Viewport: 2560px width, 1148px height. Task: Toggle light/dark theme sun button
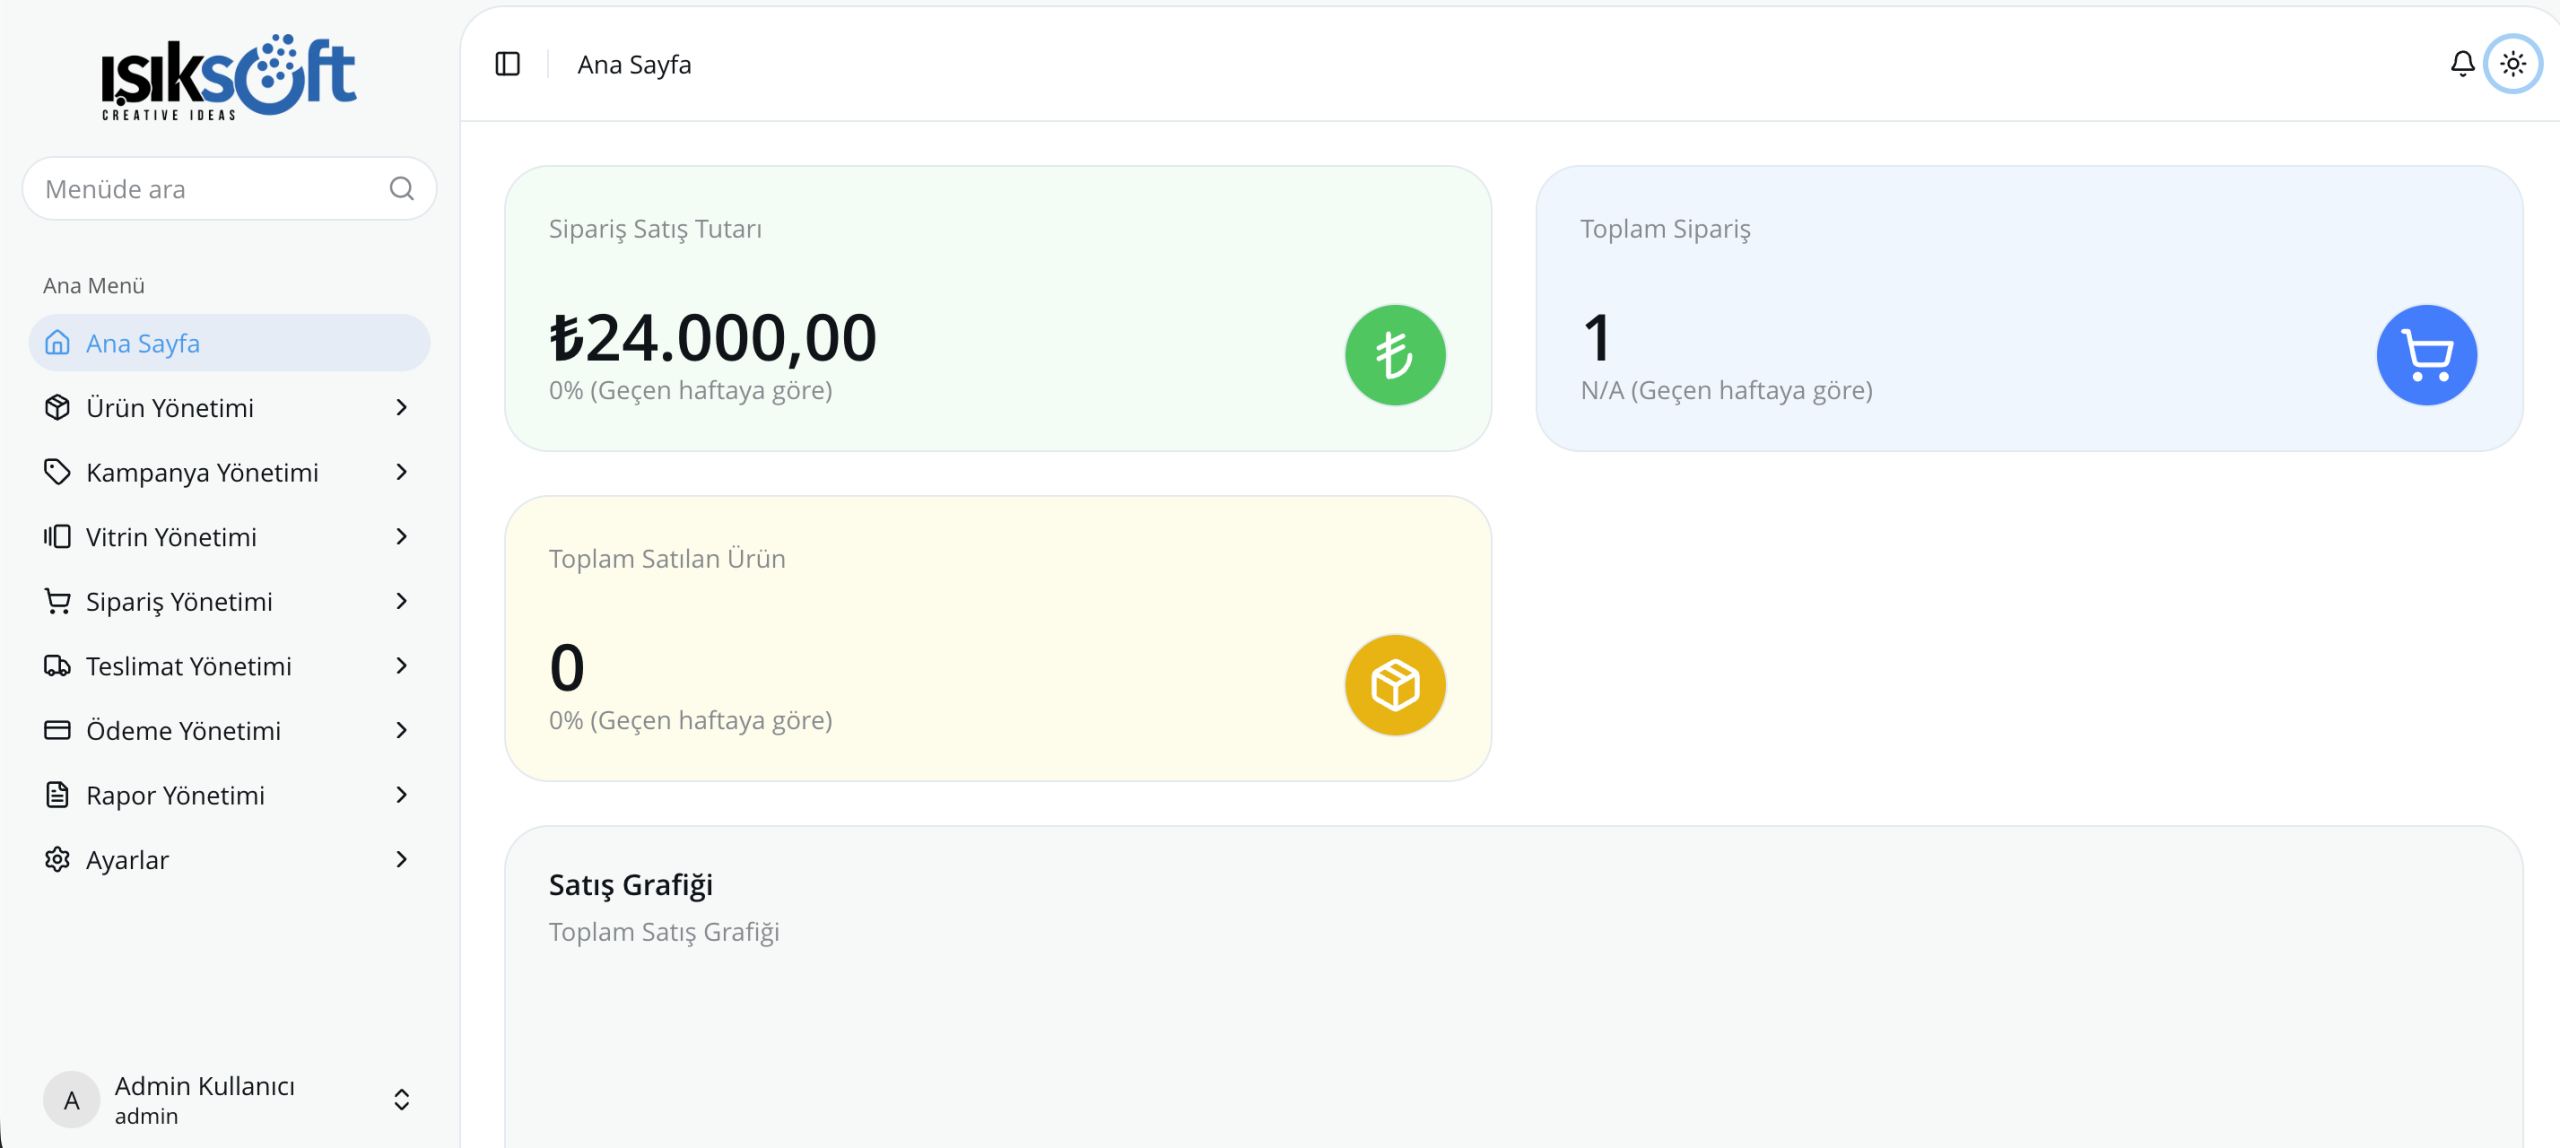2513,64
